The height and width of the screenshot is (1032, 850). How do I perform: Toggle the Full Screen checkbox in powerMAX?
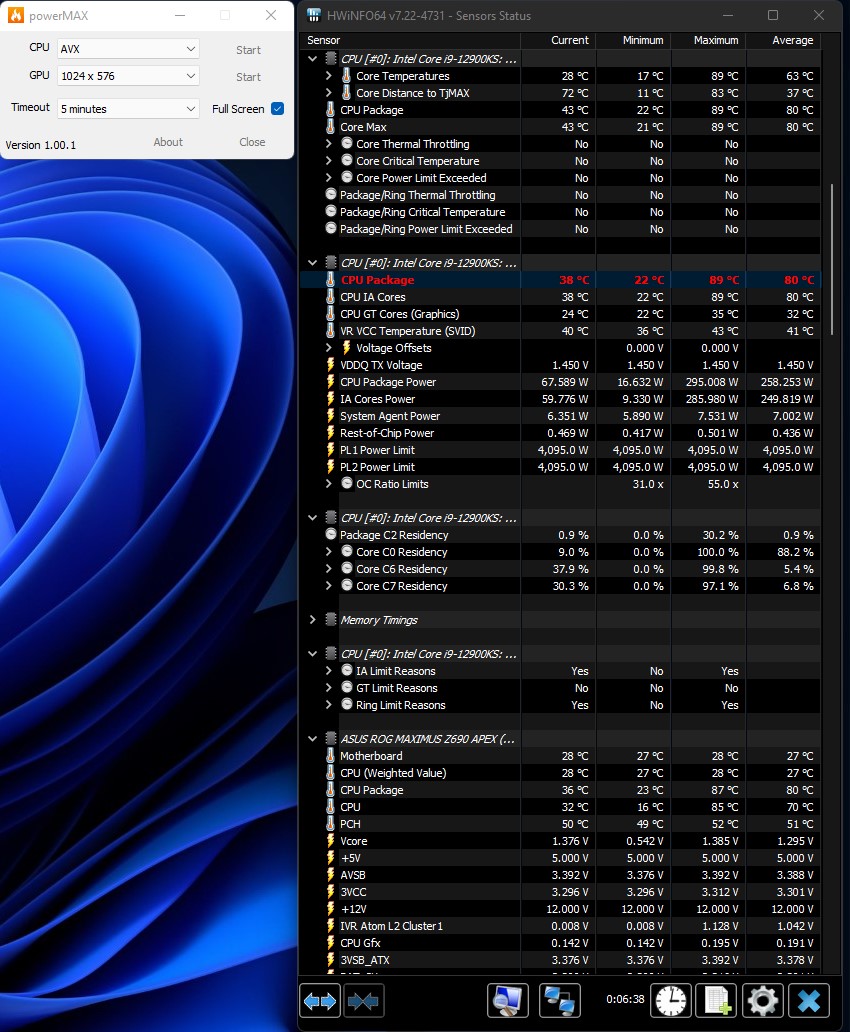[x=278, y=109]
